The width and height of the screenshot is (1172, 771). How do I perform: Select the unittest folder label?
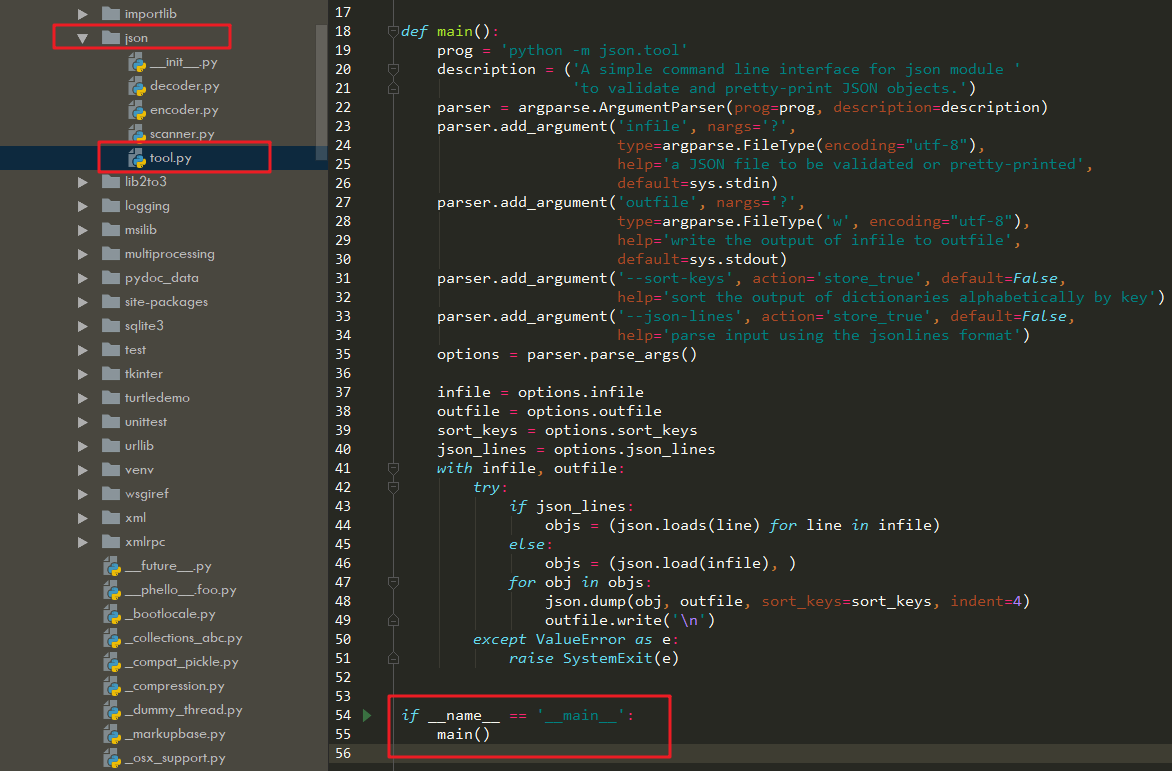[x=146, y=422]
